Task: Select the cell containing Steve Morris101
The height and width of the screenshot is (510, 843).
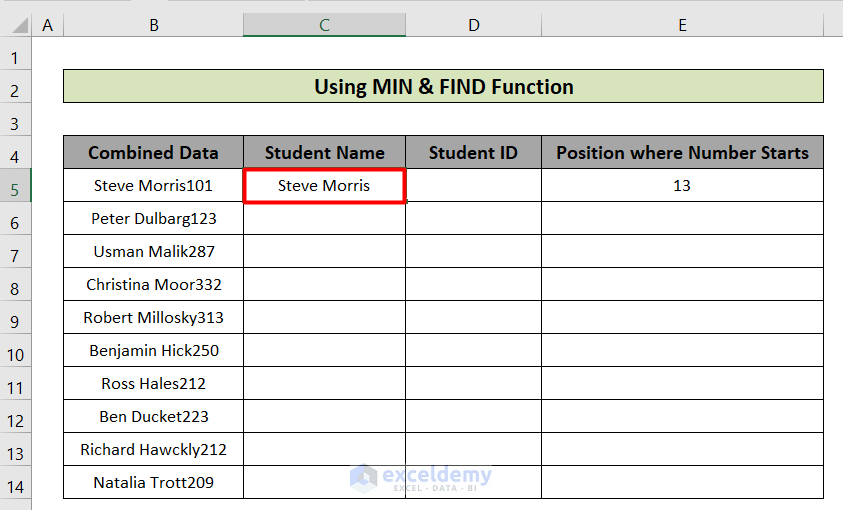Action: (x=153, y=185)
